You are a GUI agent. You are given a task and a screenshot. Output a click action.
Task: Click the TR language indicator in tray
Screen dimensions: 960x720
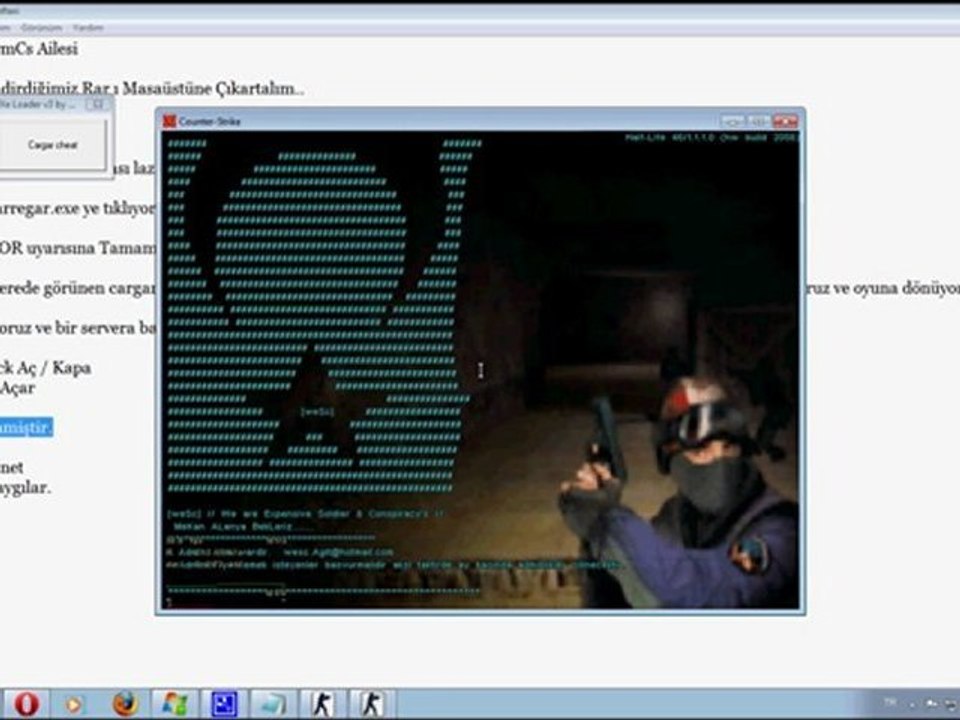[890, 702]
